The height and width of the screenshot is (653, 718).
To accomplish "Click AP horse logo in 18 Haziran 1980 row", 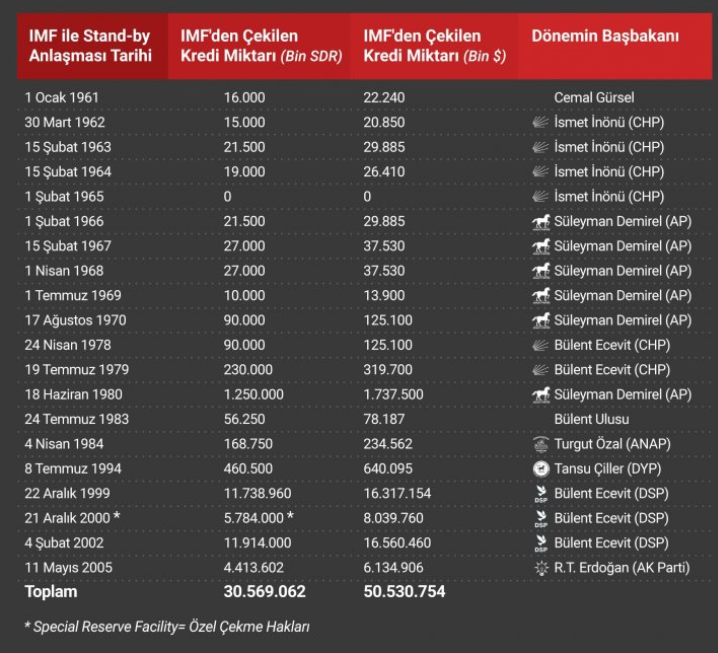I will pyautogui.click(x=540, y=394).
